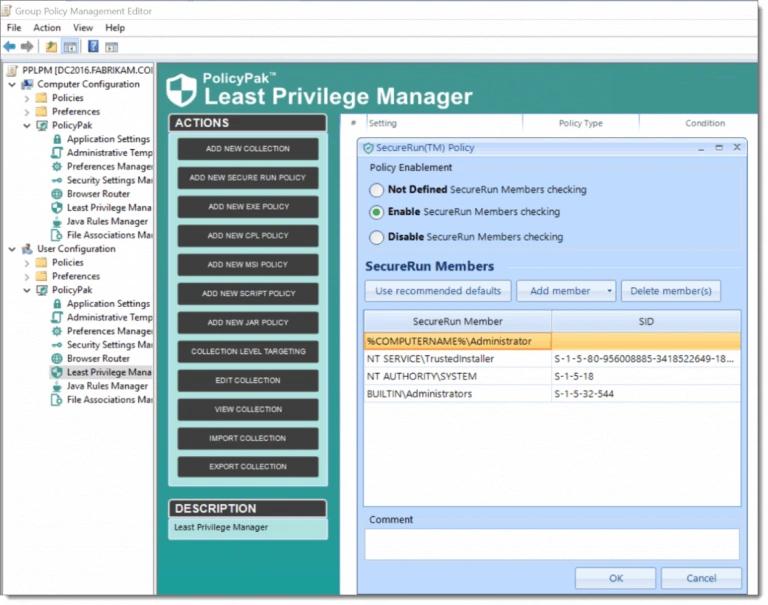
Task: Collapse the User Configuration node
Action: coord(12,249)
